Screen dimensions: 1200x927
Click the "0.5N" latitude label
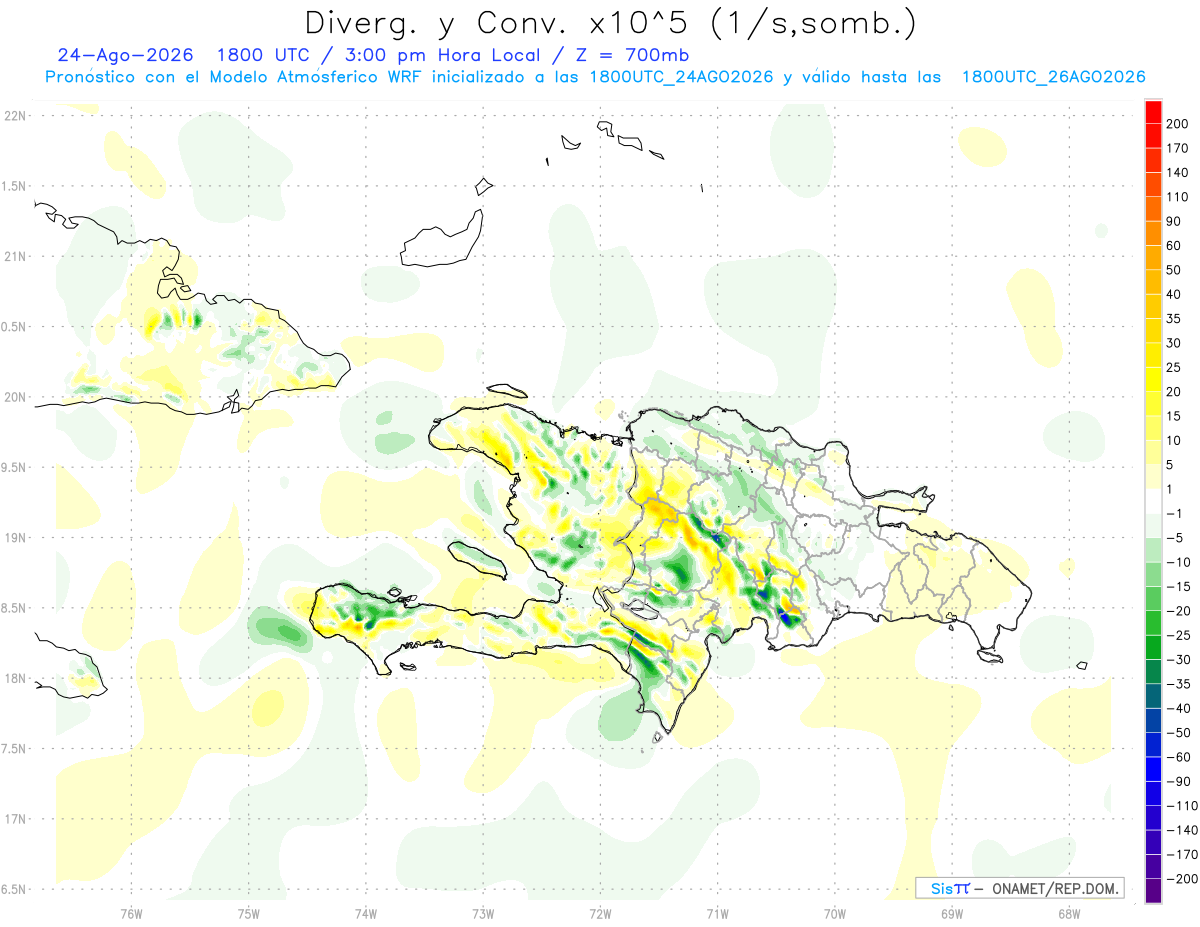point(14,327)
